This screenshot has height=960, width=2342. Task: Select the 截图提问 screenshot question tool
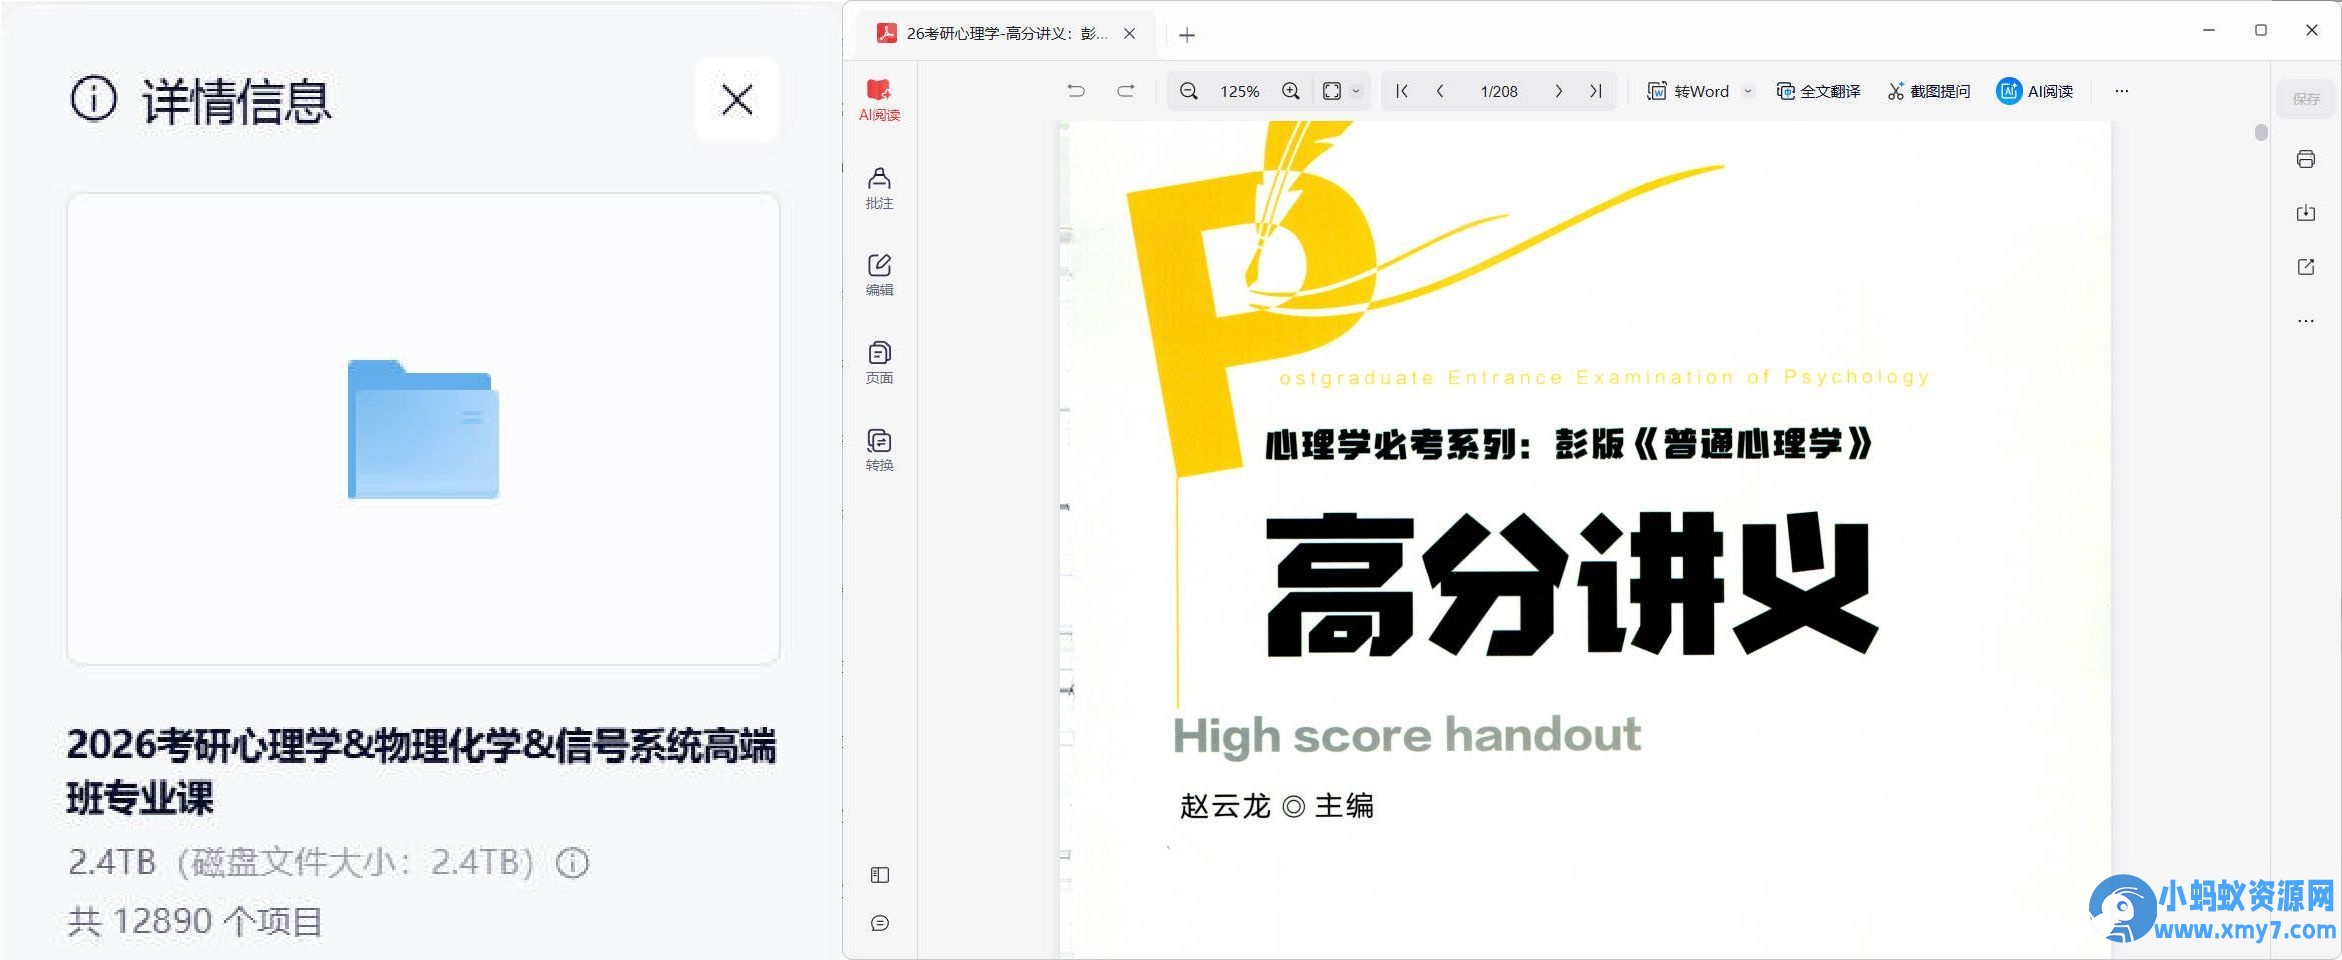pos(1928,91)
